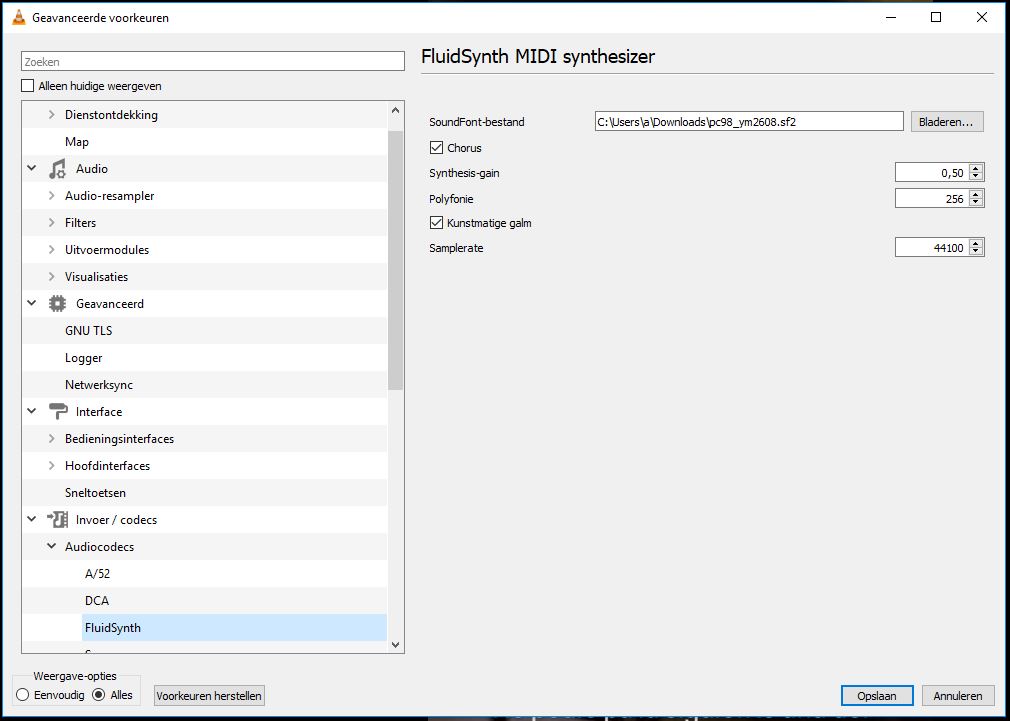Click the Samplerate value field

coord(932,247)
